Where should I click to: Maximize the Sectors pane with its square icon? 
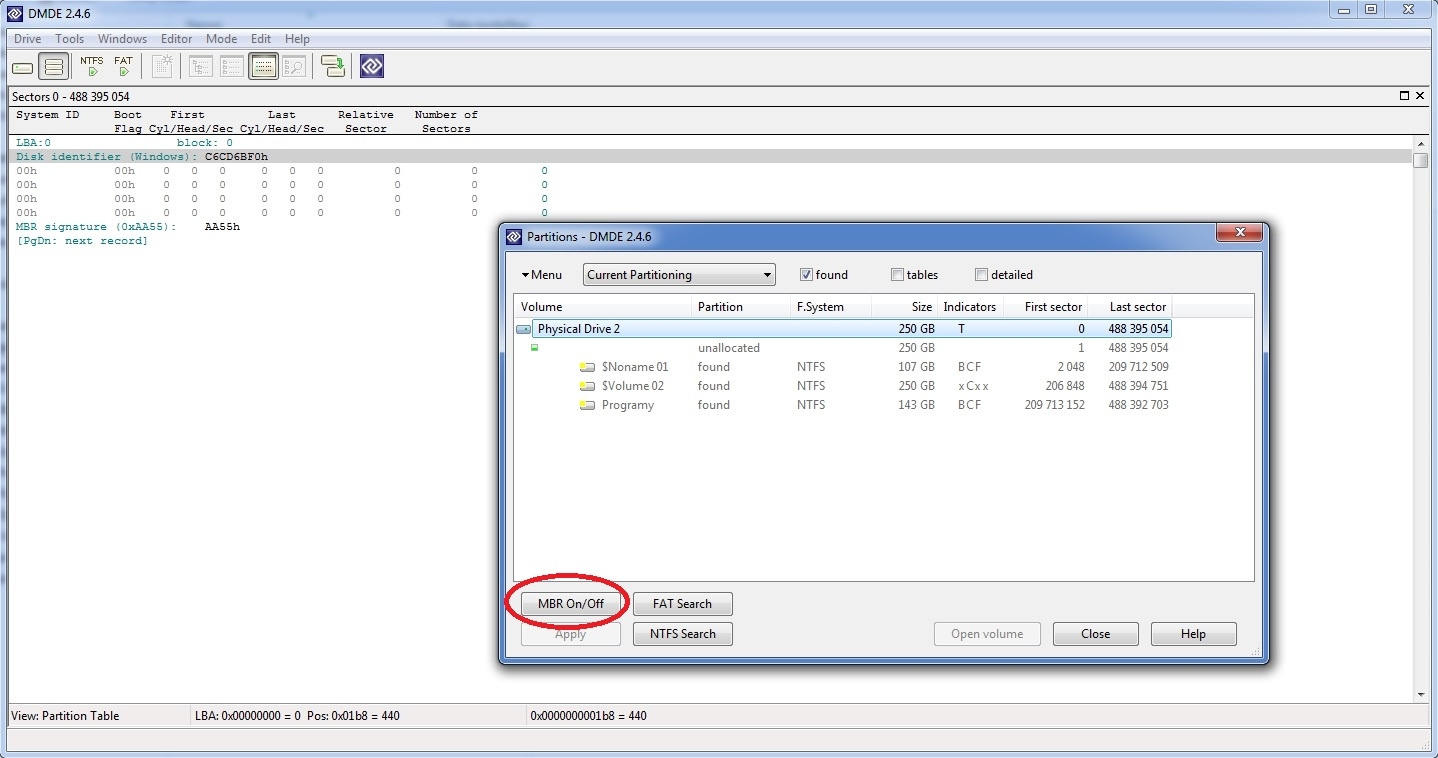[x=1404, y=96]
